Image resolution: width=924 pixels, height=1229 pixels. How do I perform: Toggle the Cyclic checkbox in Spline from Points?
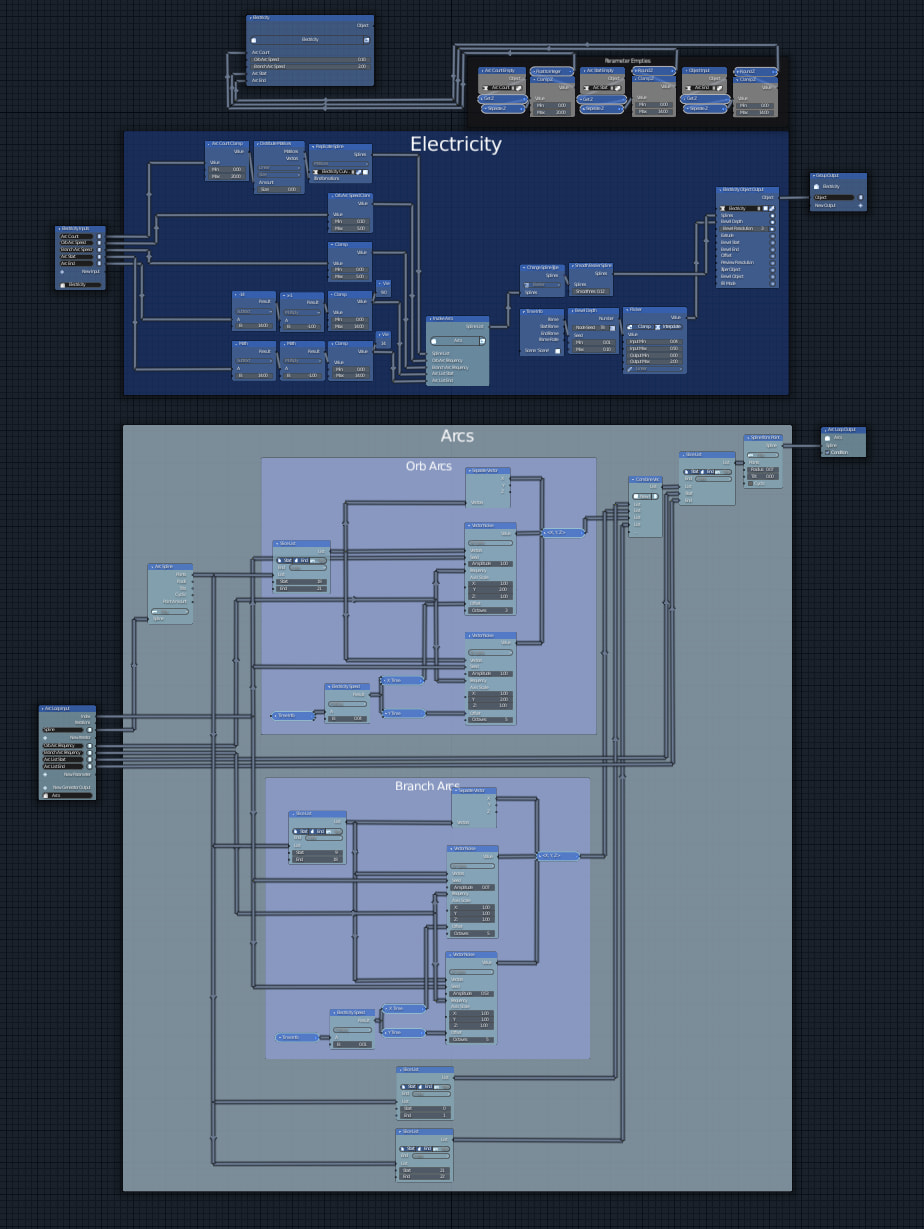coord(750,483)
